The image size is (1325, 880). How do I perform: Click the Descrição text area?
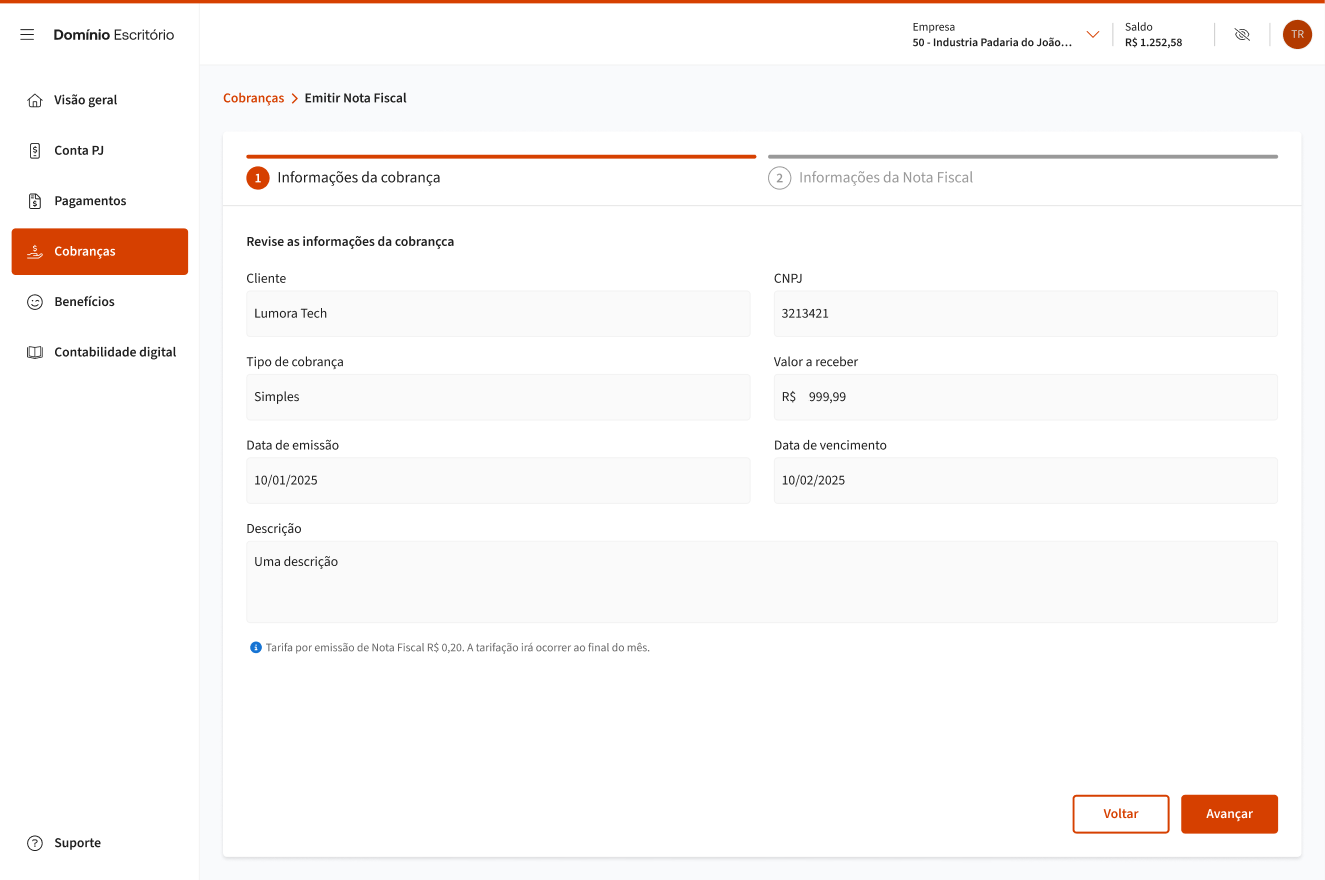[x=761, y=582]
